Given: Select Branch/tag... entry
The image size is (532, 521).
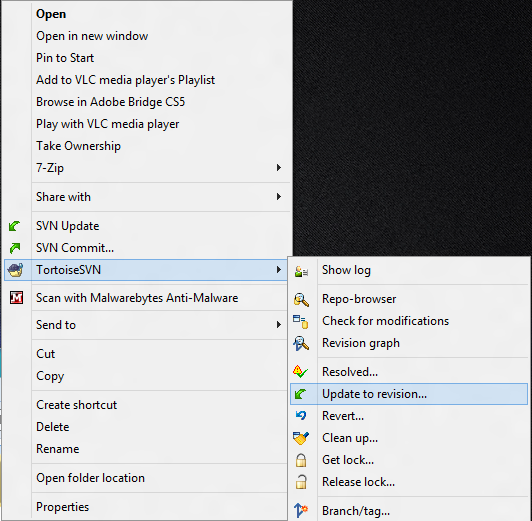Looking at the screenshot, I should click(356, 511).
